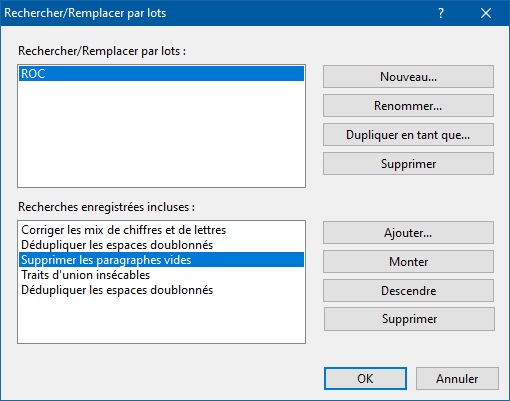The width and height of the screenshot is (510, 401).
Task: Add a saved search with Ajouter
Action: [408, 233]
